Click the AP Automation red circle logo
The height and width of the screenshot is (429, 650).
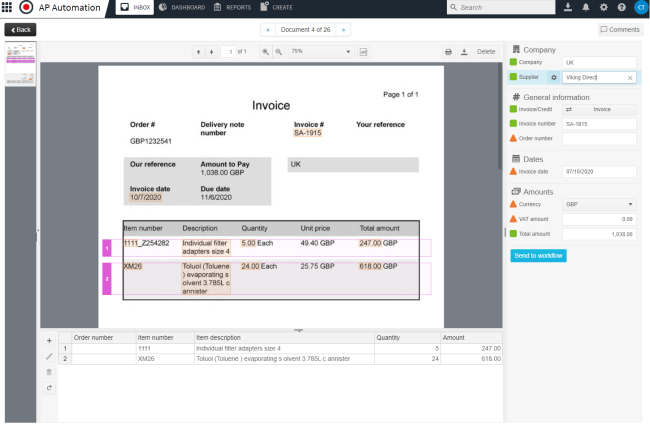tap(26, 7)
